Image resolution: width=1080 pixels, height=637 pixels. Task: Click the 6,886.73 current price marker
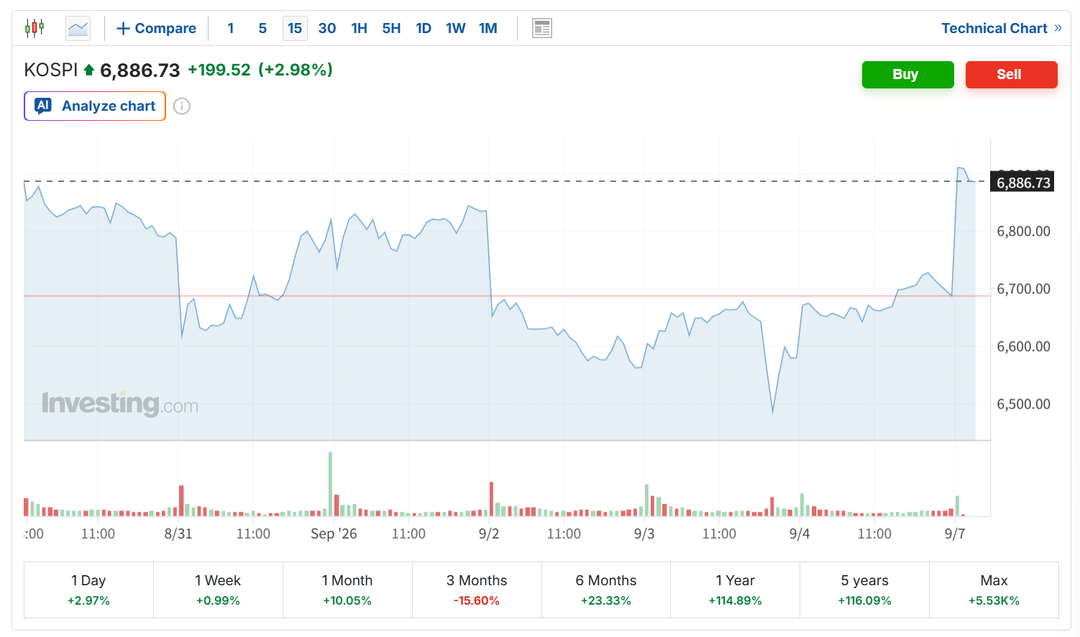(x=1023, y=182)
